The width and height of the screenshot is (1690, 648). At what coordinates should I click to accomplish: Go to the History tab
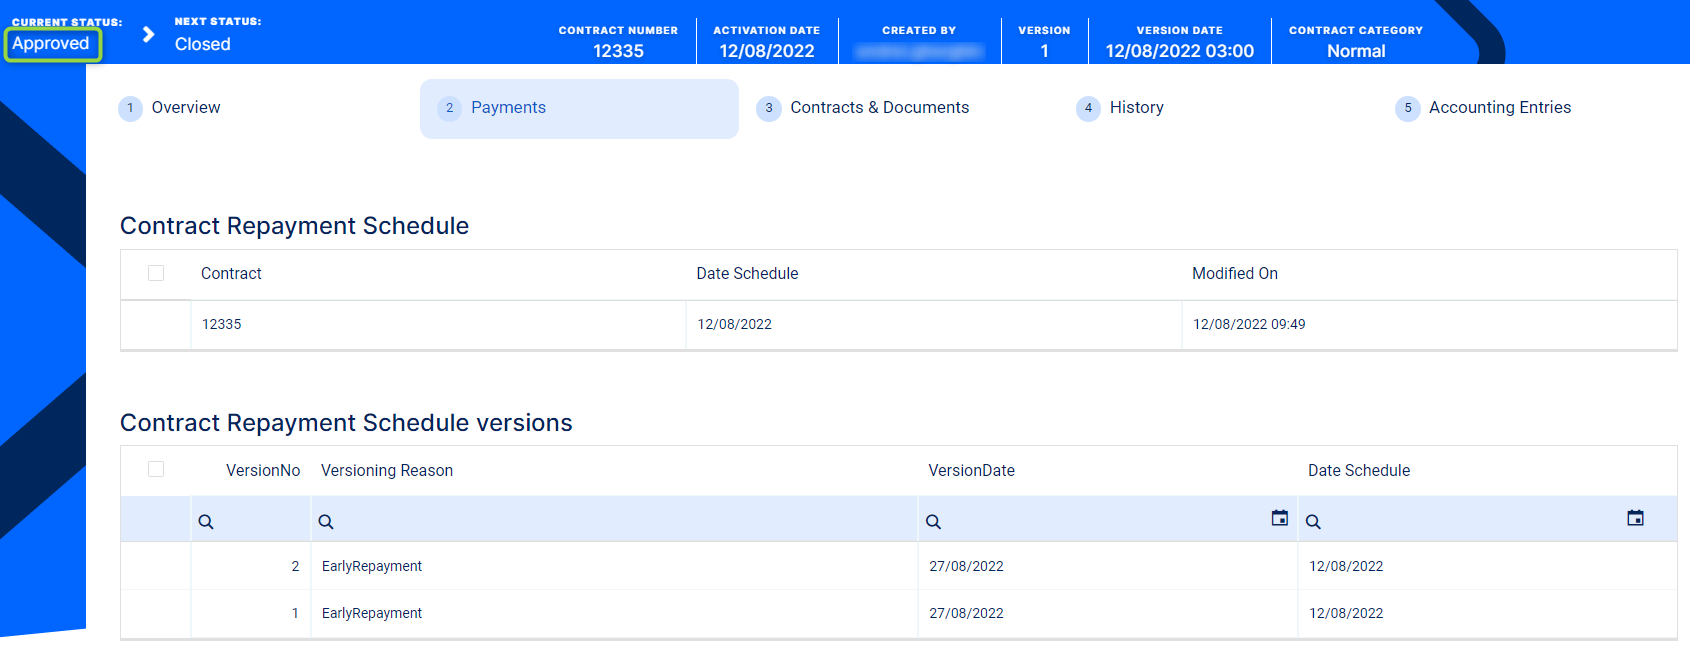point(1136,108)
